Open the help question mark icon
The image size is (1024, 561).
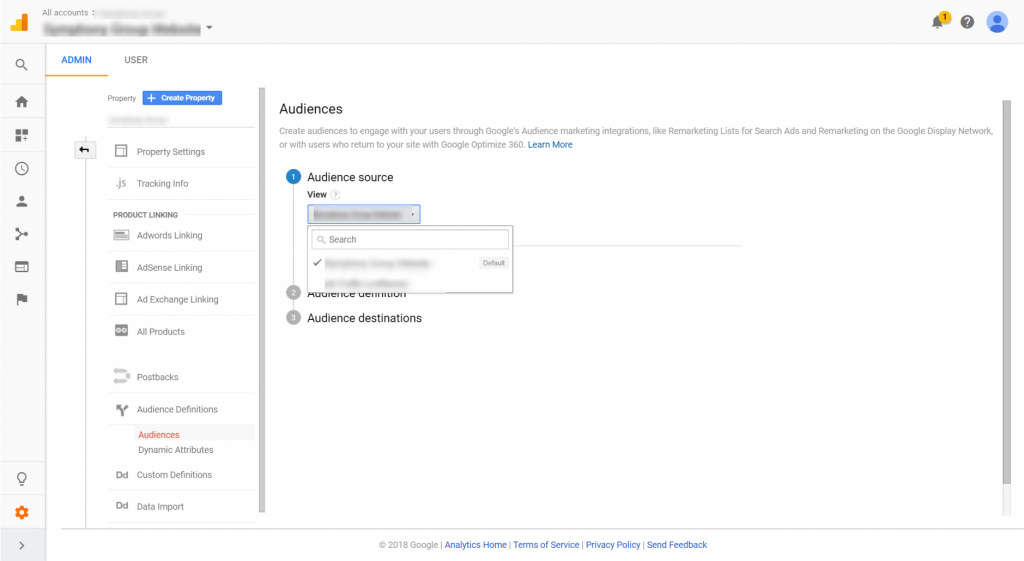pyautogui.click(x=967, y=22)
